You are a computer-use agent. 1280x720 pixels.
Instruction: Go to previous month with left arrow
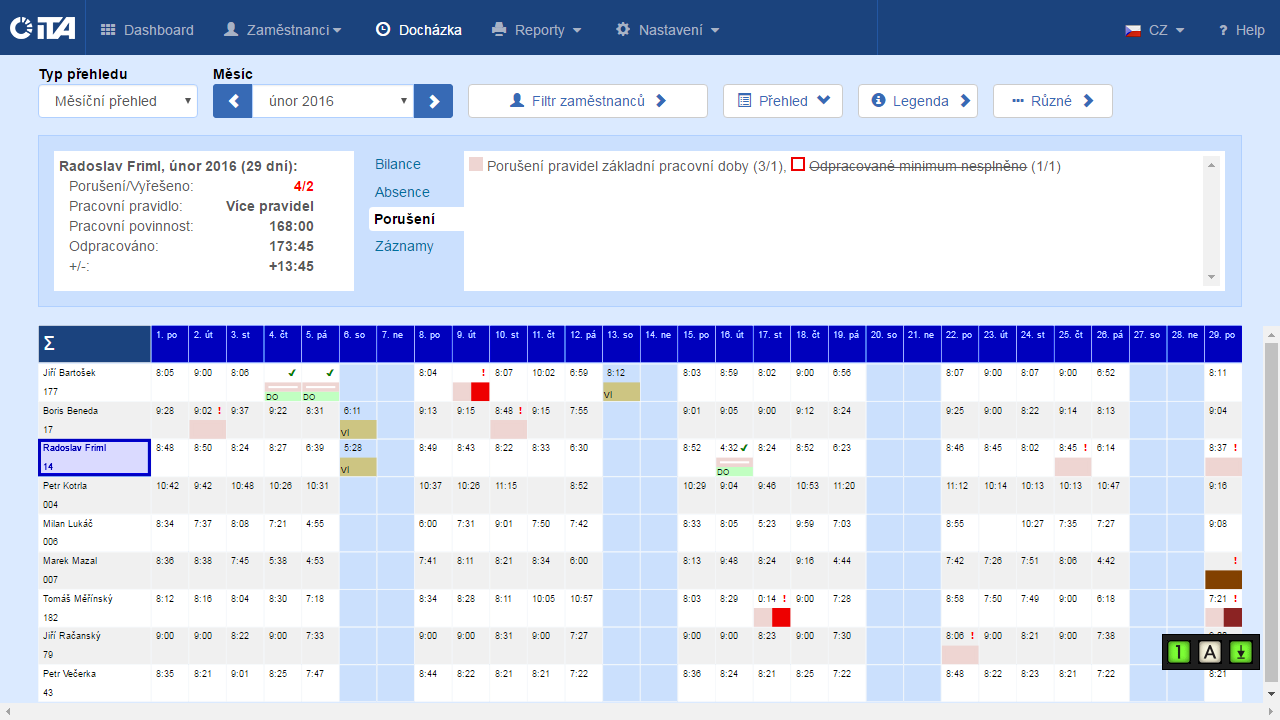(232, 101)
